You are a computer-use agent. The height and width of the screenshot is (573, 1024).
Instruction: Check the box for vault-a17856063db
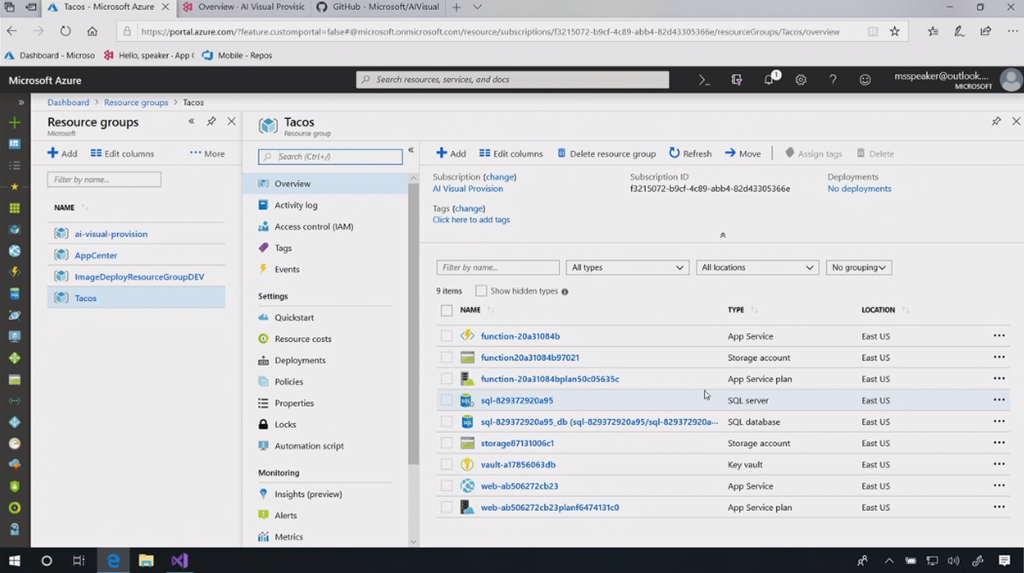point(447,465)
